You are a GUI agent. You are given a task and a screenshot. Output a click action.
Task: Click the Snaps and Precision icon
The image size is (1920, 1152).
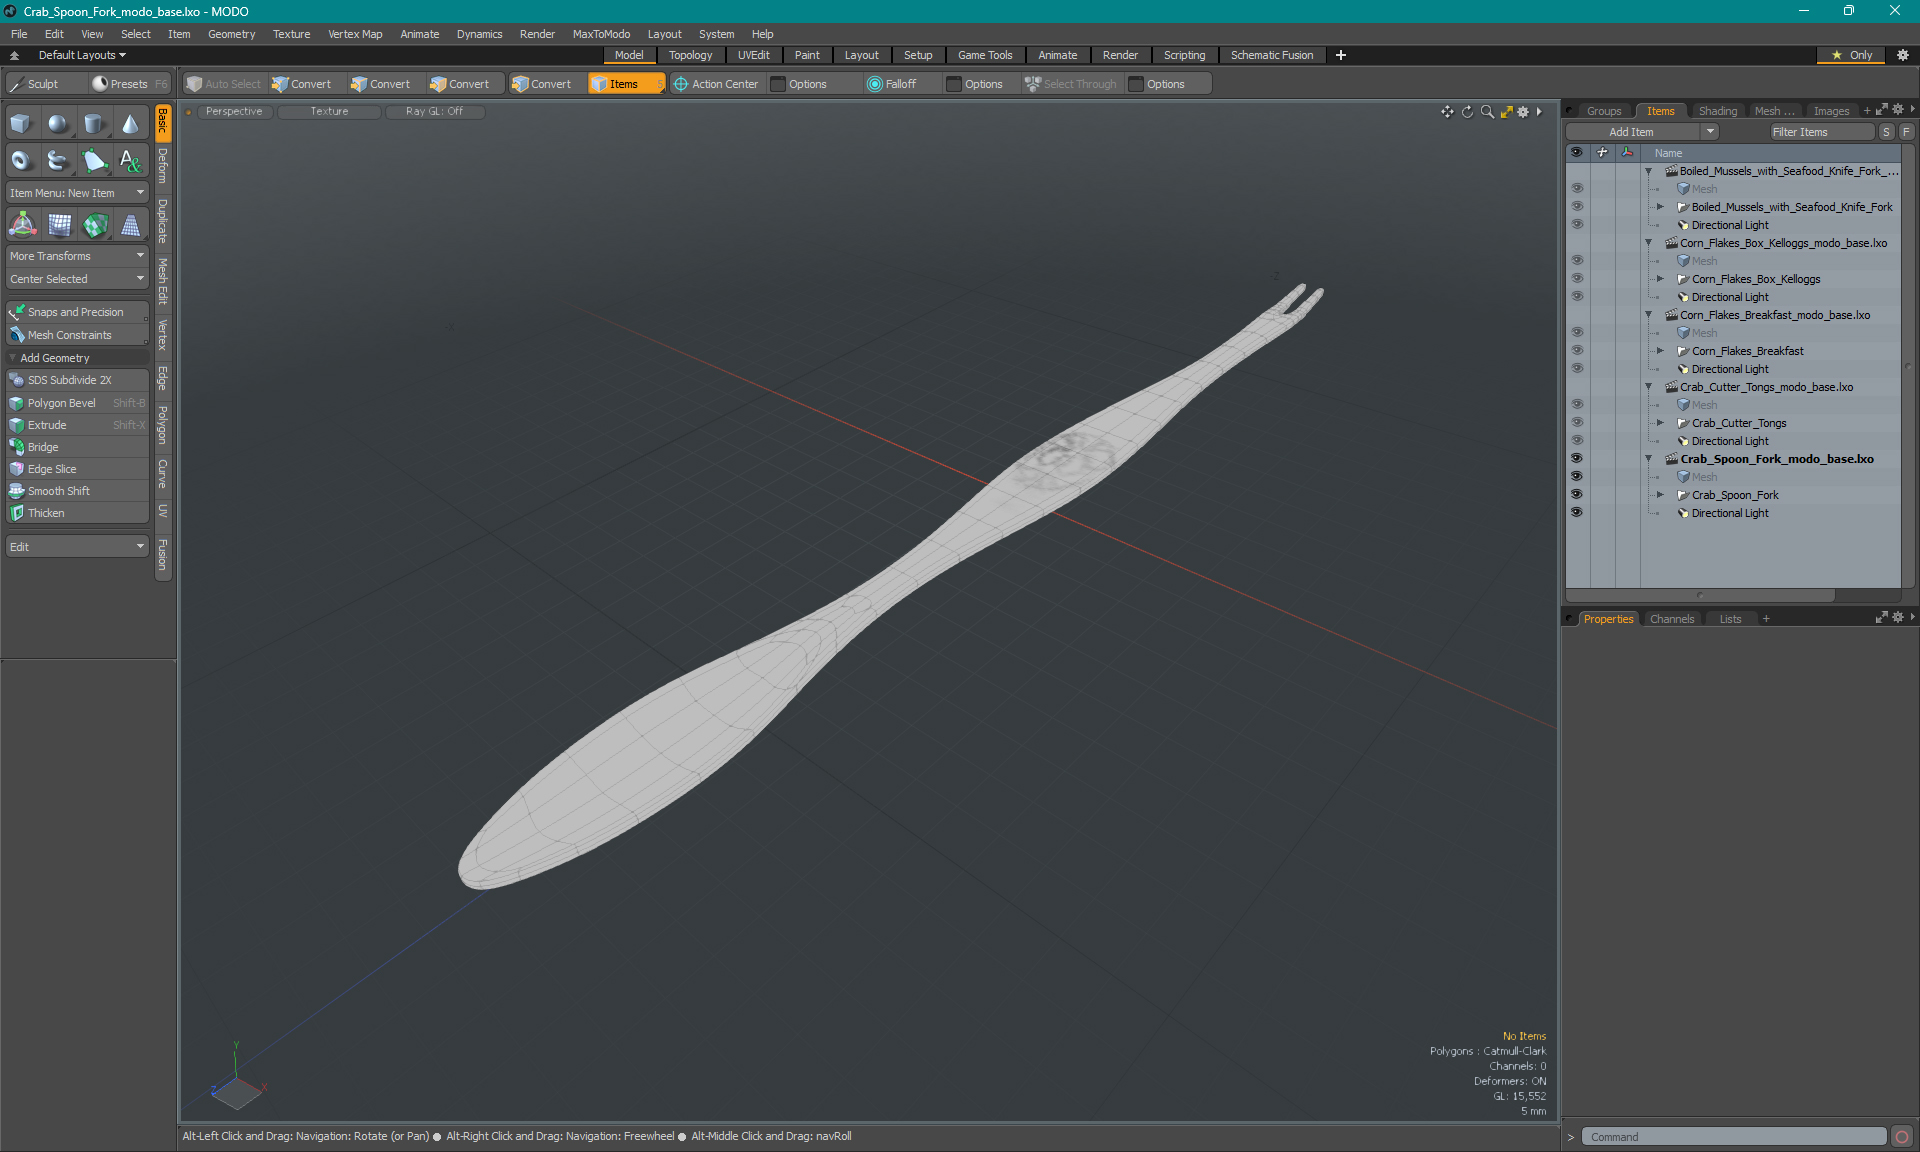click(16, 311)
